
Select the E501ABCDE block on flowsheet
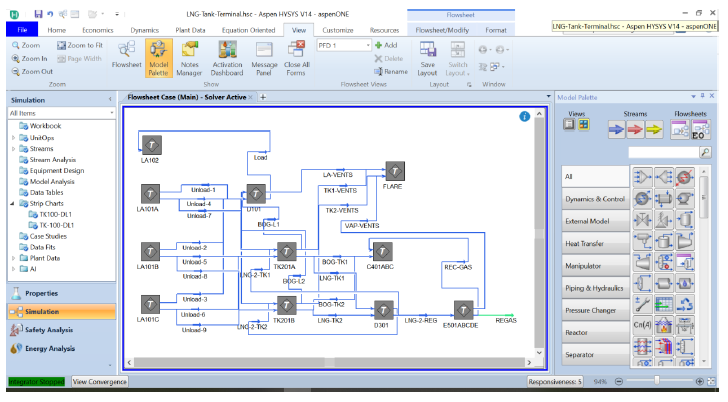click(463, 310)
